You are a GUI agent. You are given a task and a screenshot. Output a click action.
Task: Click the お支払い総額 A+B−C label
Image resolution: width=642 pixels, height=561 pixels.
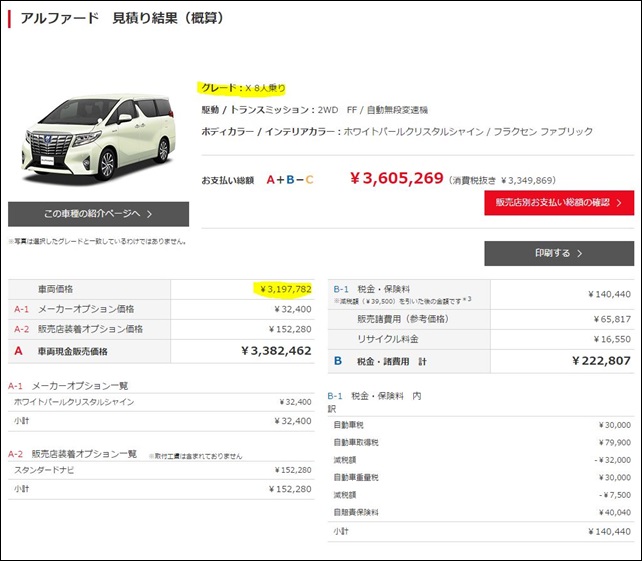coord(257,180)
